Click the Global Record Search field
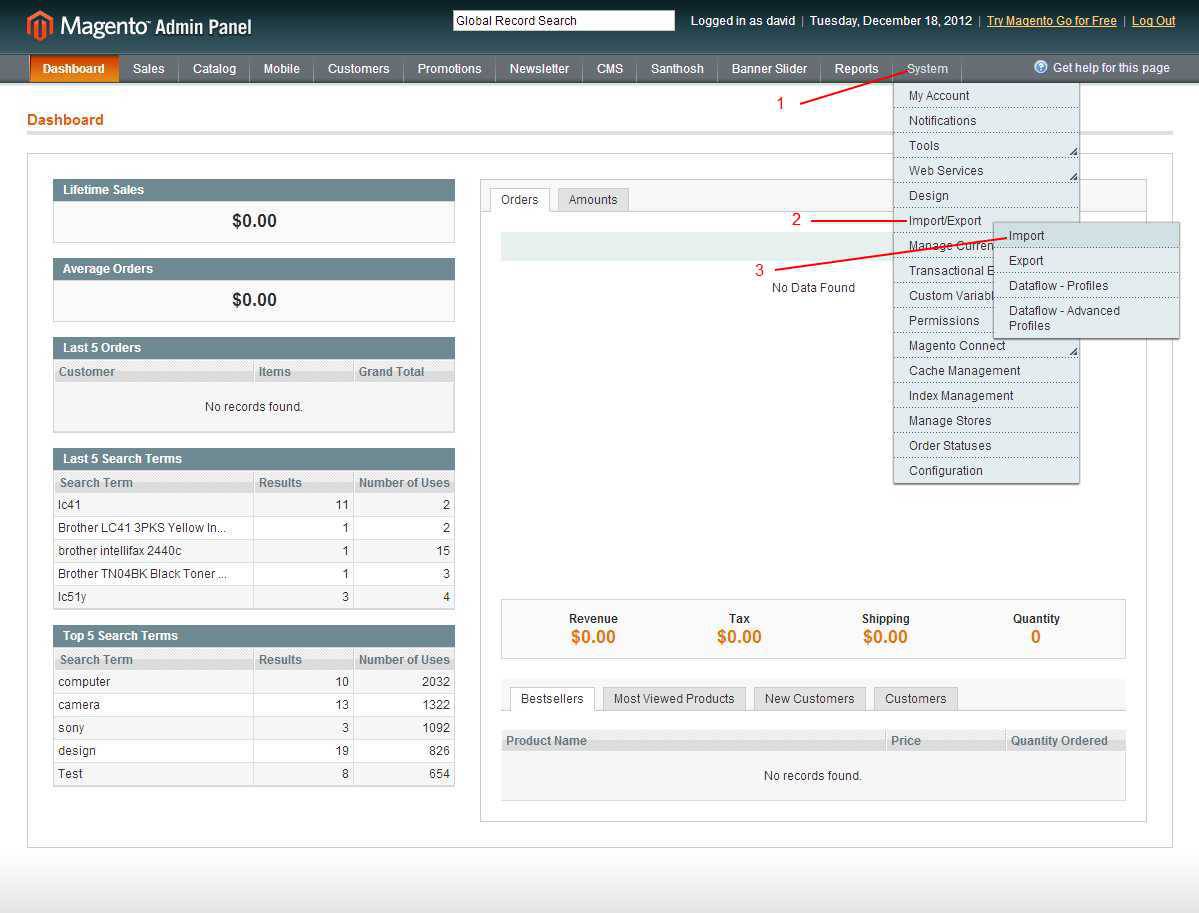Viewport: 1199px width, 913px height. coord(562,19)
